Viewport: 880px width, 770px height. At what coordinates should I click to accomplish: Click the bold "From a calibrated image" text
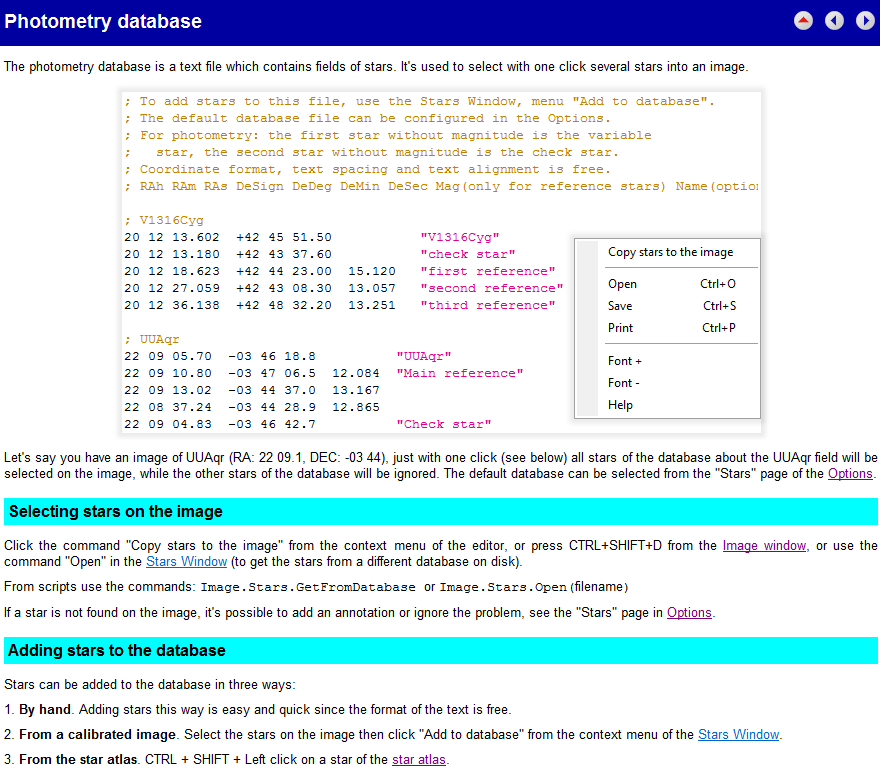pos(97,734)
